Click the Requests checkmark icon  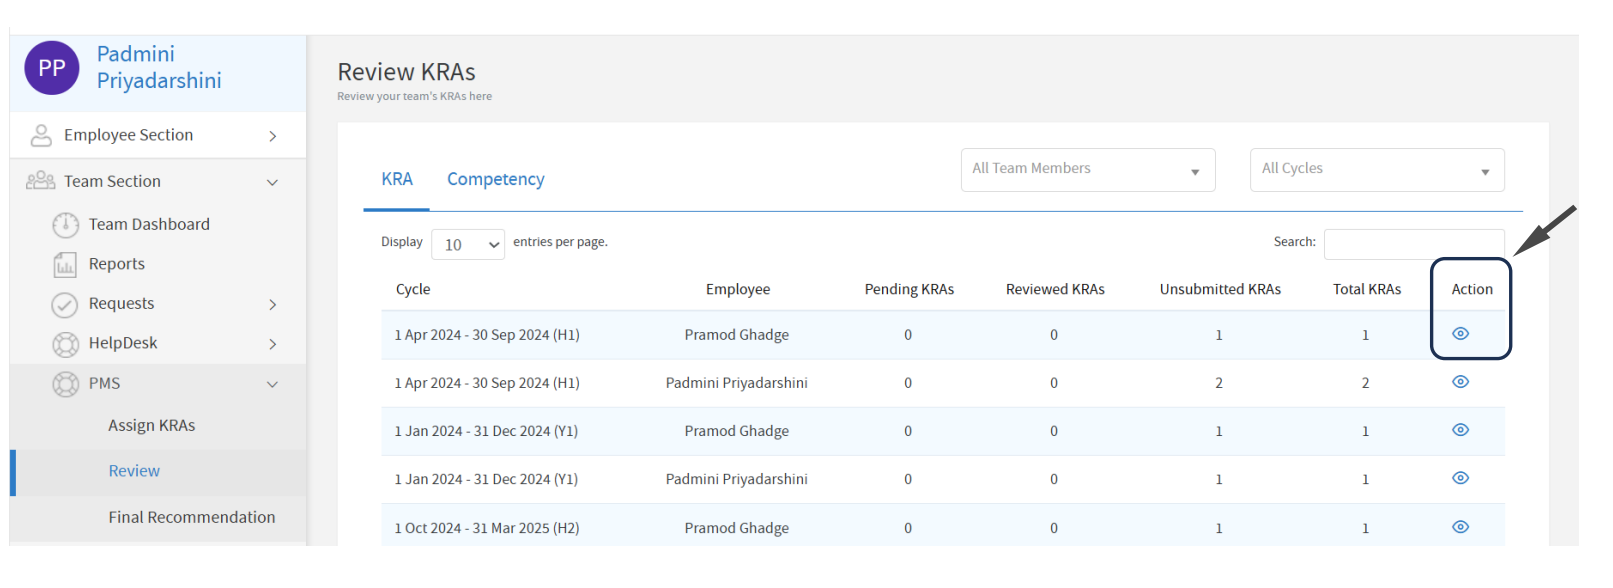65,304
